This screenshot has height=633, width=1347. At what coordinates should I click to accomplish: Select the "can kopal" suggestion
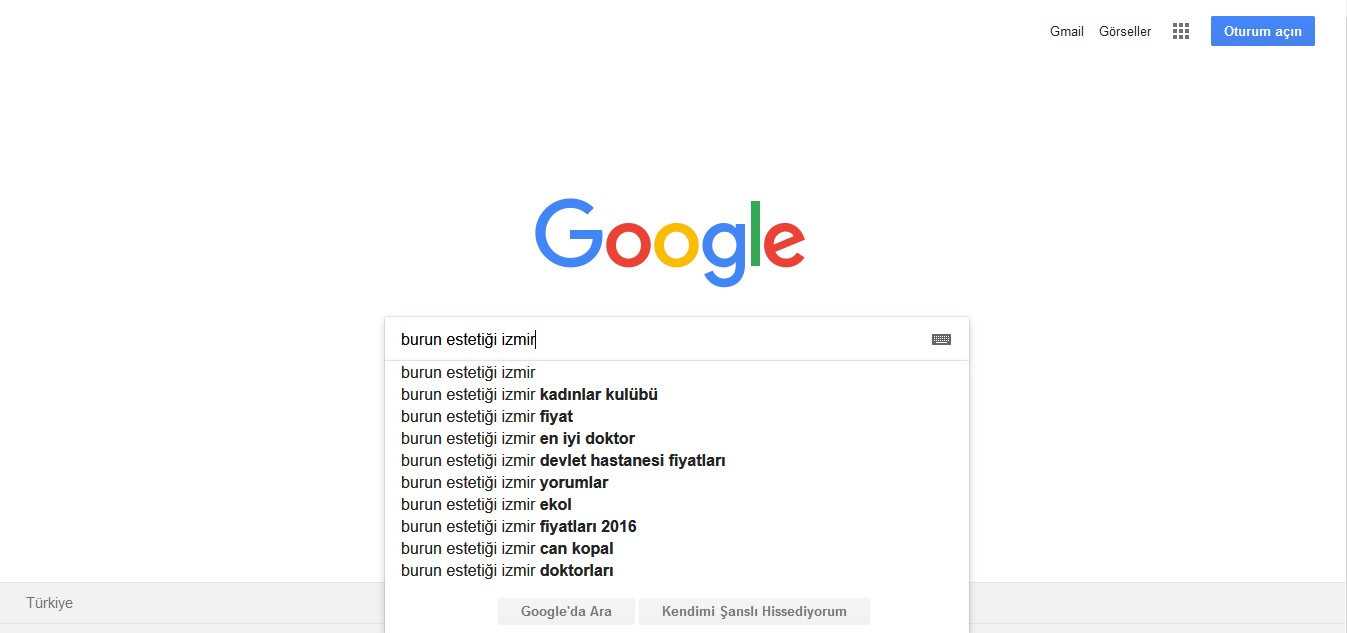point(677,549)
